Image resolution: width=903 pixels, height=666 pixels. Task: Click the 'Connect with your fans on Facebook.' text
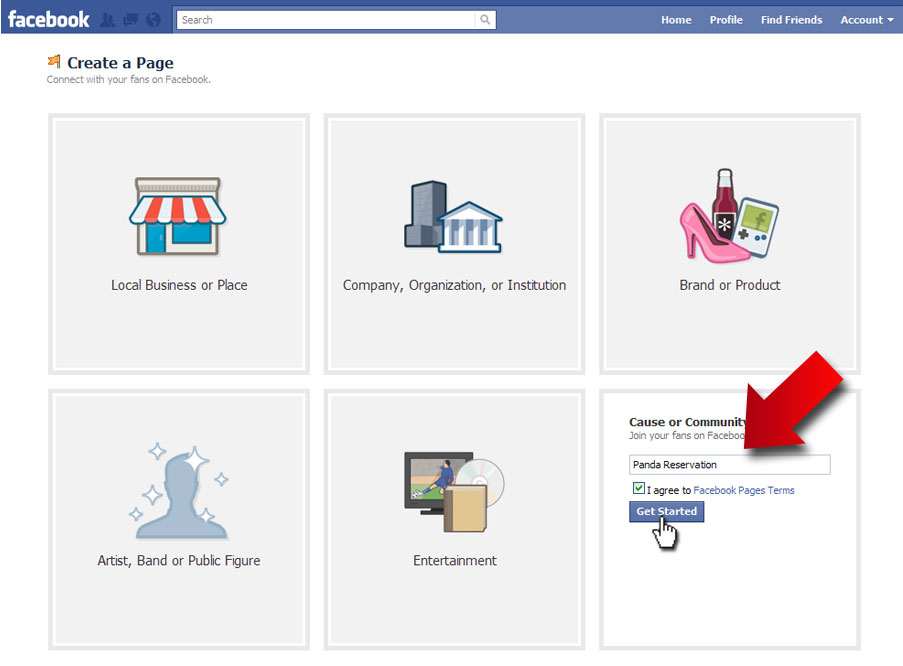[x=128, y=80]
